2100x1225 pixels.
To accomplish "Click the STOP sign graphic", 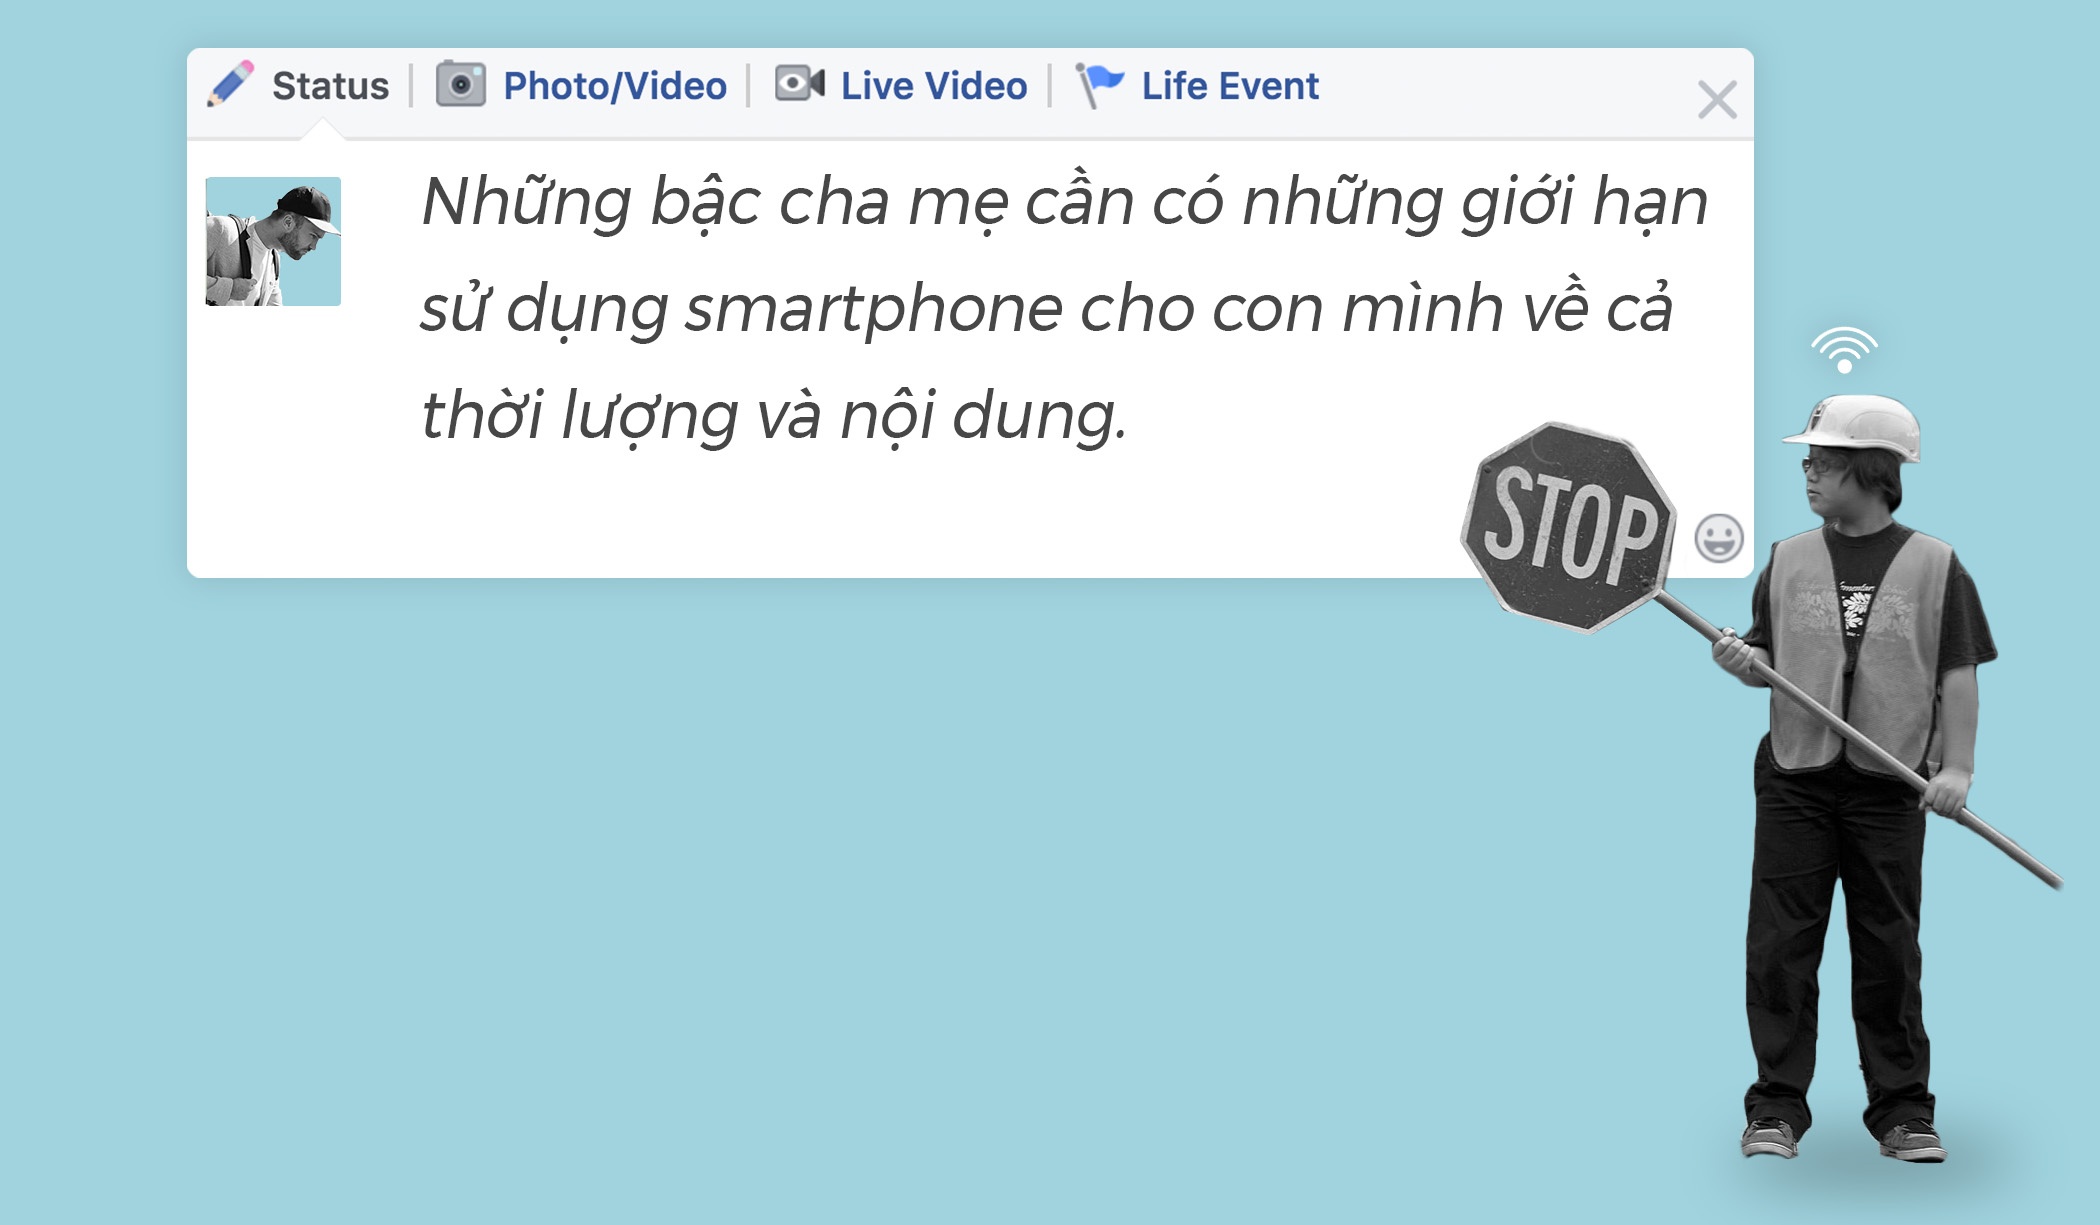I will tap(1567, 527).
